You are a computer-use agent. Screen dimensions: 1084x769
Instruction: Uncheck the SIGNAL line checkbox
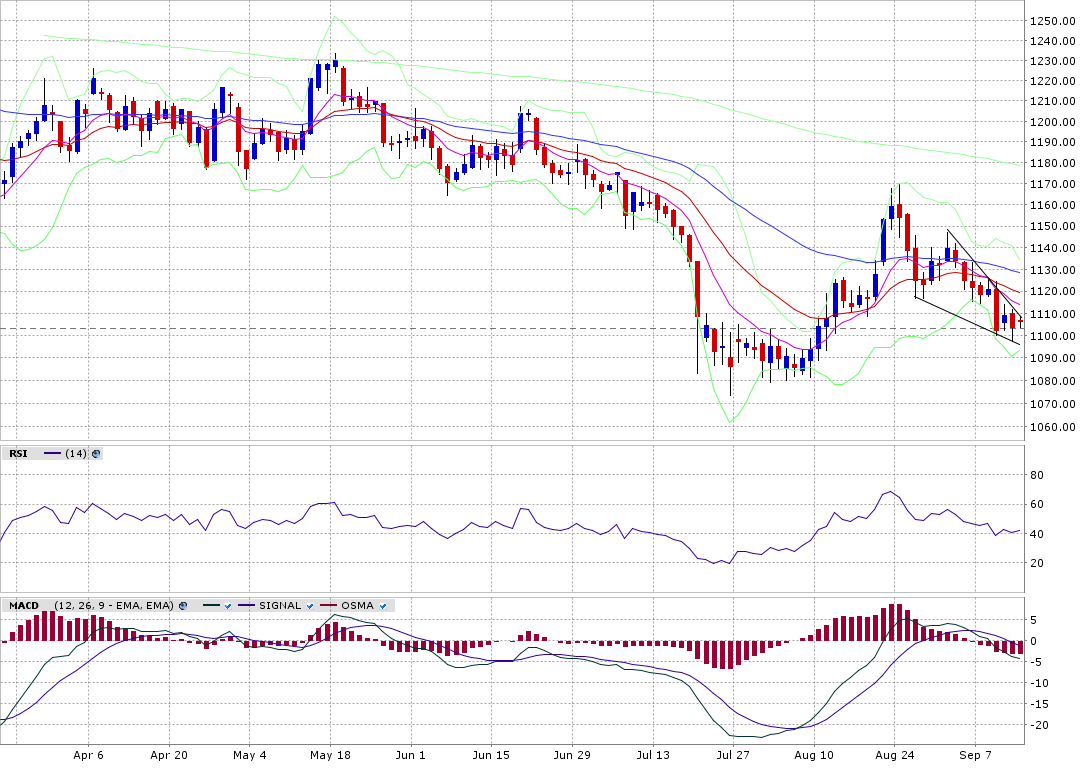[311, 606]
